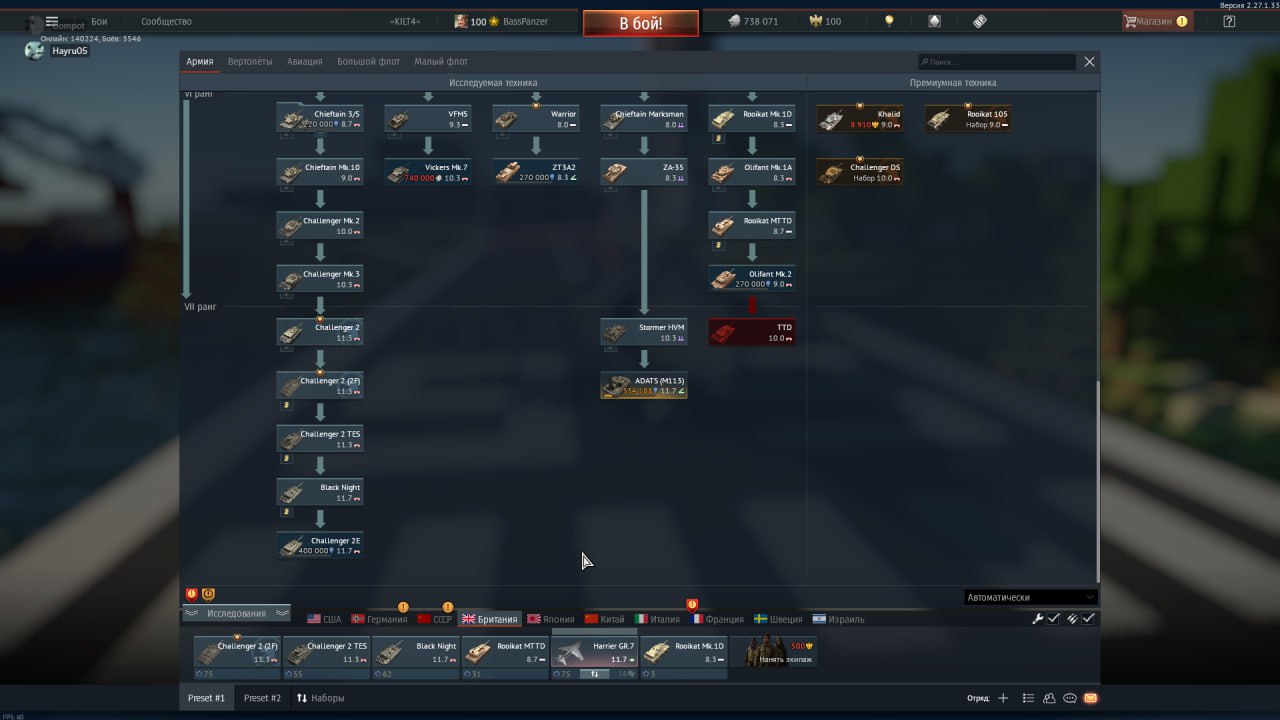Select the red TTD vehicle icon
The height and width of the screenshot is (720, 1280).
tap(751, 332)
